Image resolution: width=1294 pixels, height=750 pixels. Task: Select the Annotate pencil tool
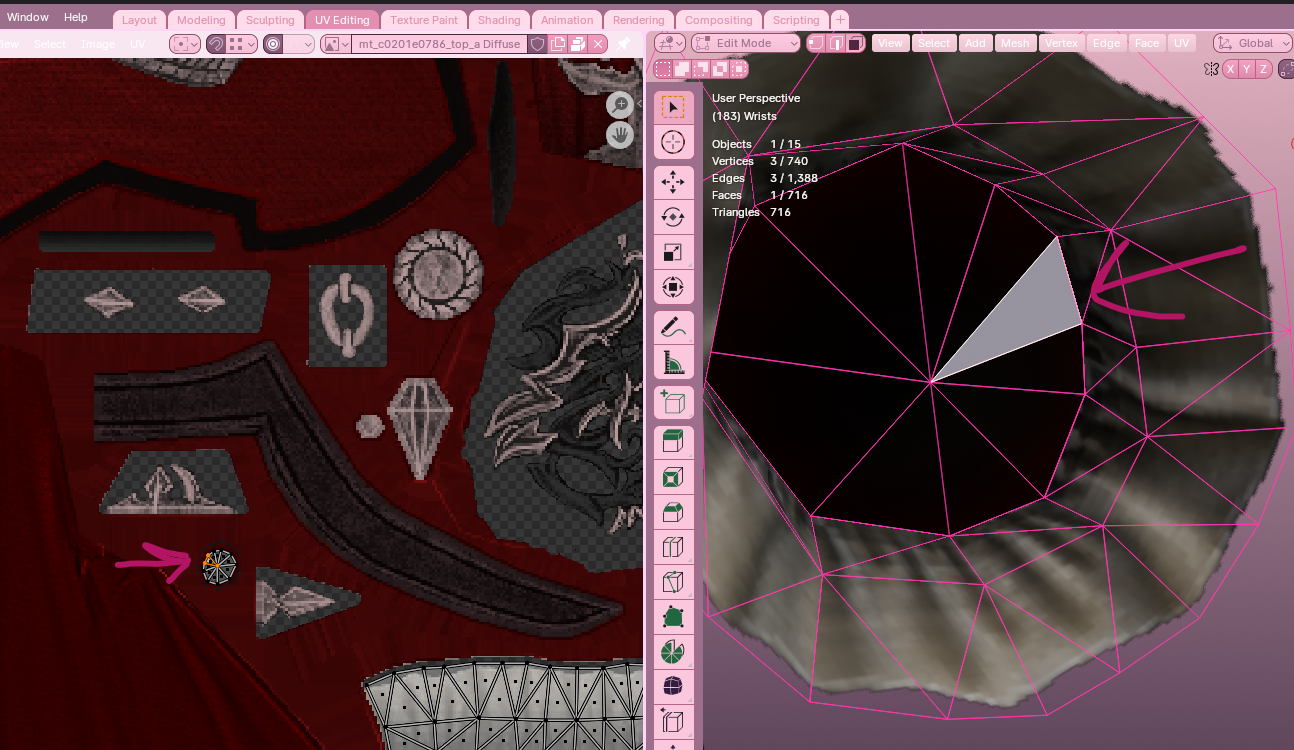click(x=673, y=327)
